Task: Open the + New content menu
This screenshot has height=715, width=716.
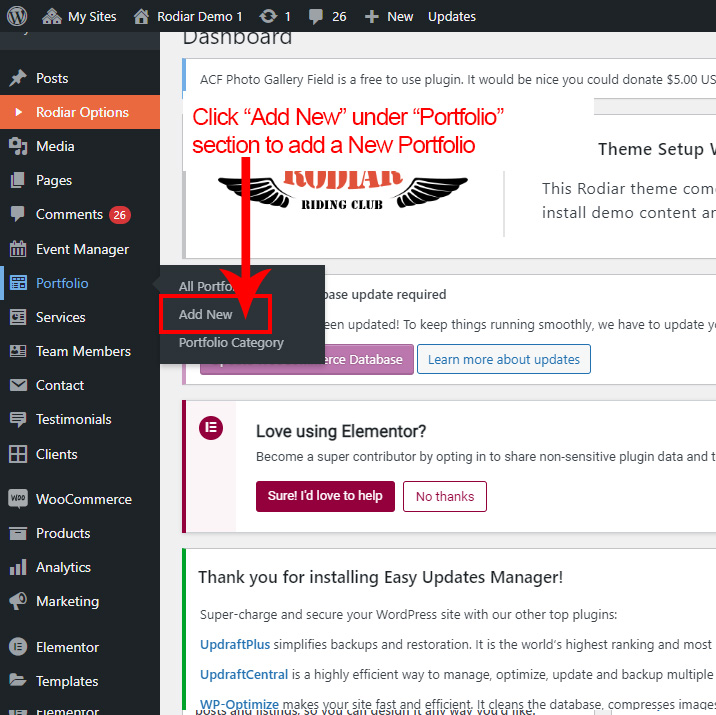Action: (x=388, y=16)
